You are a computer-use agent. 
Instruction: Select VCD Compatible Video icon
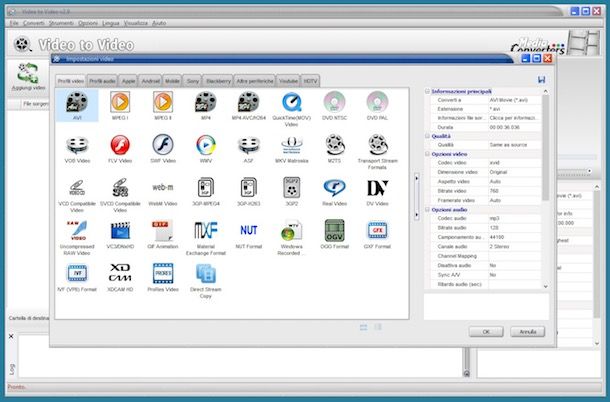(x=77, y=188)
